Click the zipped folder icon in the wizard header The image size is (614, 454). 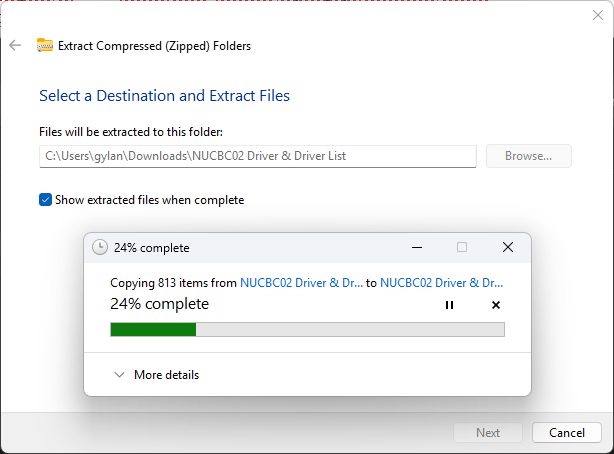pyautogui.click(x=45, y=45)
